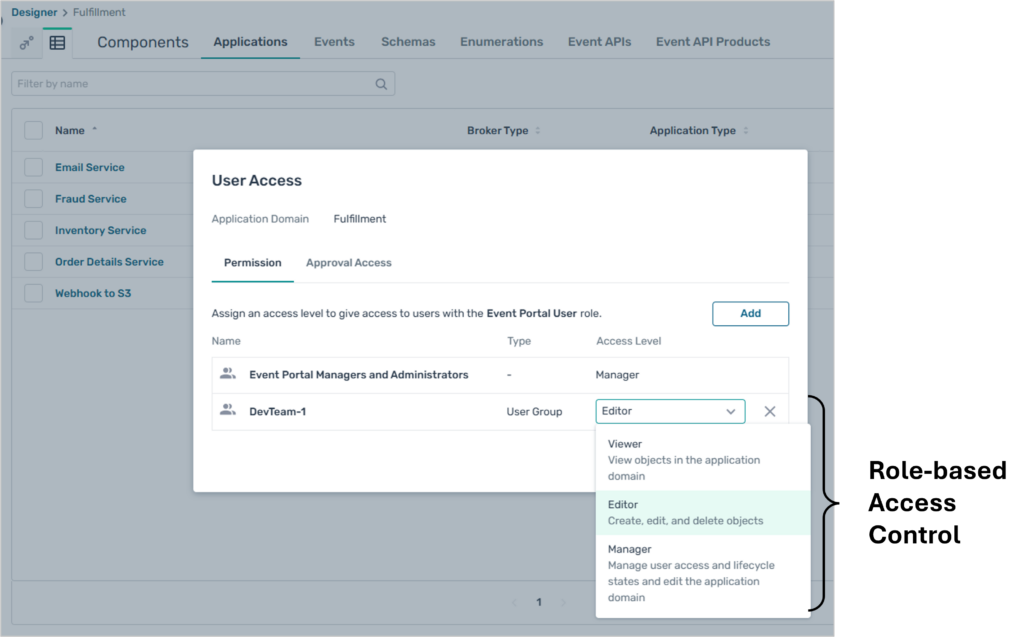Open the Approval Access tab
1024x637 pixels.
click(x=348, y=263)
